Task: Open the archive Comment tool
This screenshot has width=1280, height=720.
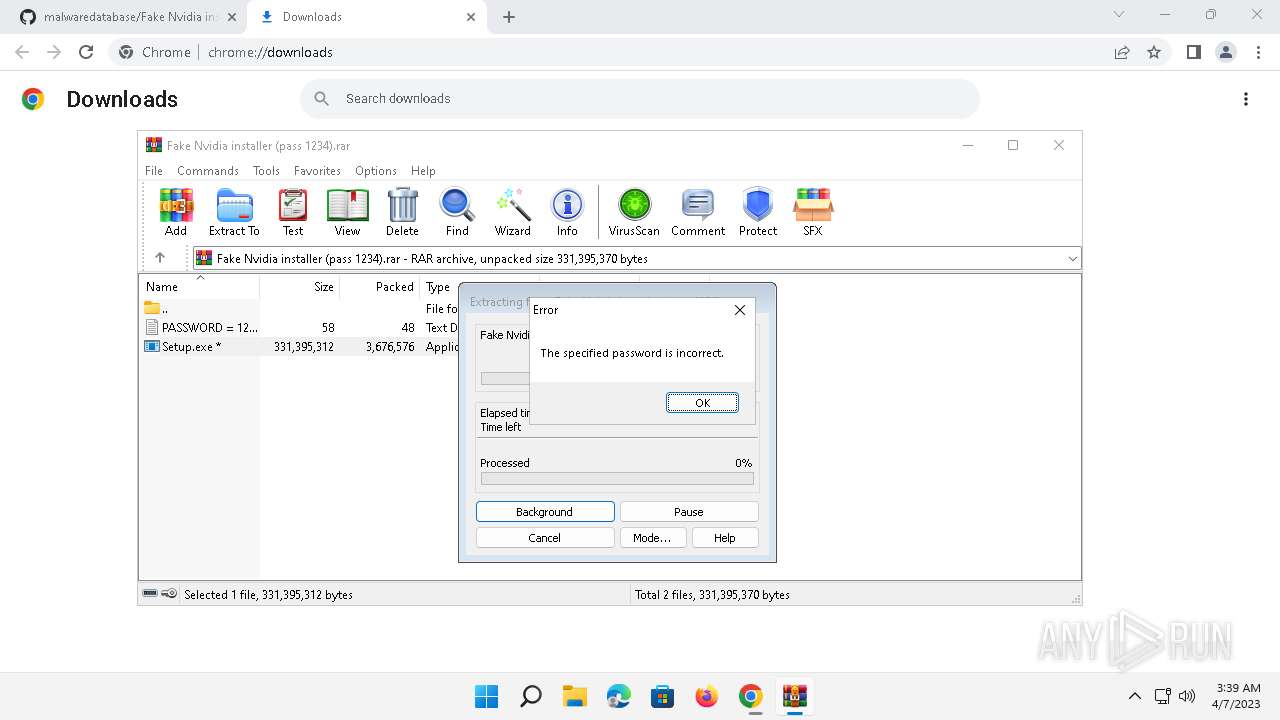Action: (x=698, y=213)
